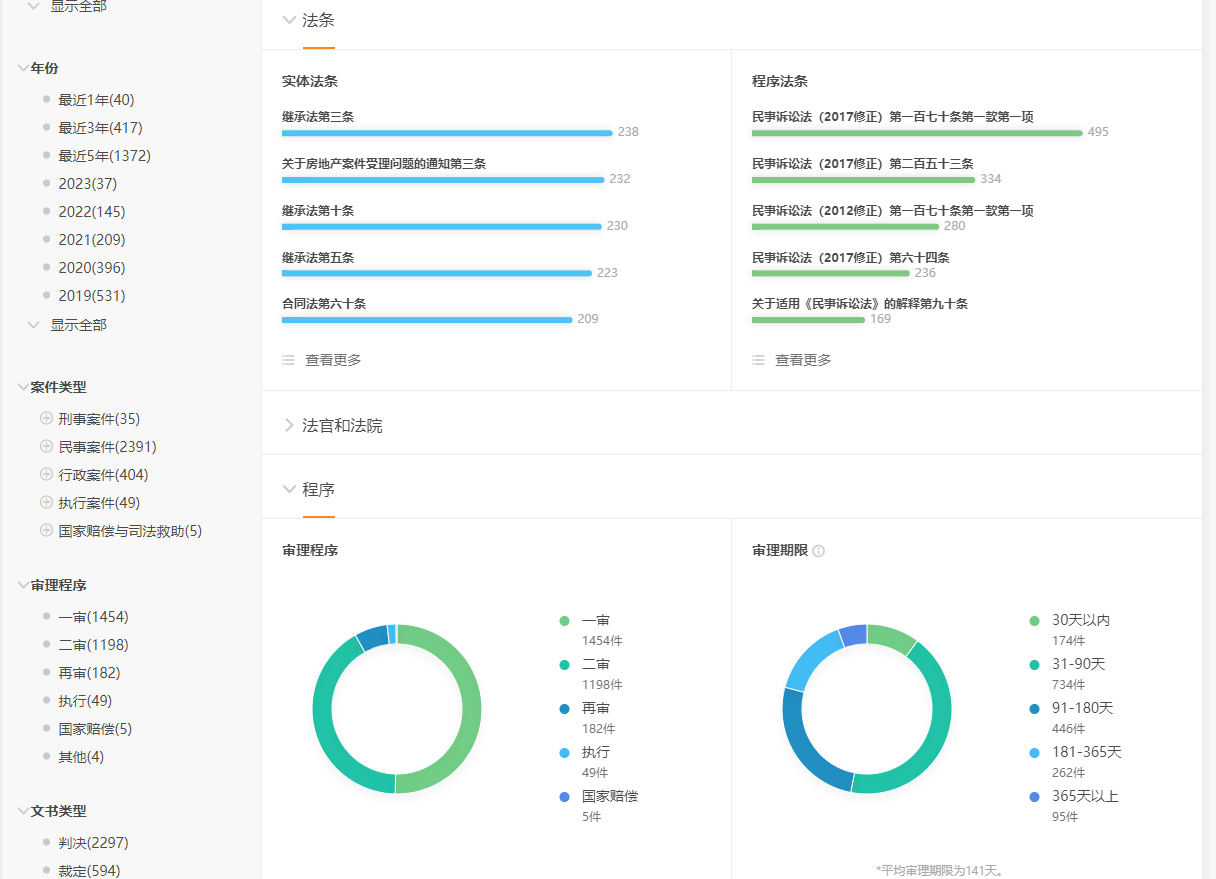Filter by year 2022(145)
Image resolution: width=1216 pixels, height=879 pixels.
click(x=92, y=212)
